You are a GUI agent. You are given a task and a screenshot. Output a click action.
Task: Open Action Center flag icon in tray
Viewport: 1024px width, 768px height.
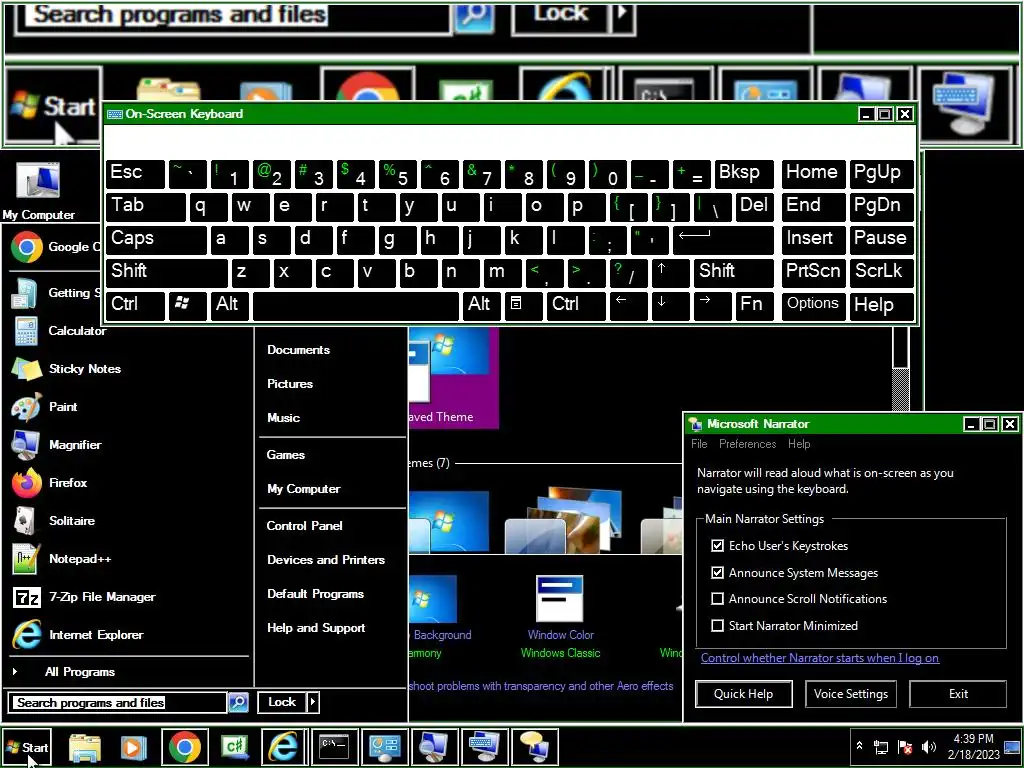(905, 747)
